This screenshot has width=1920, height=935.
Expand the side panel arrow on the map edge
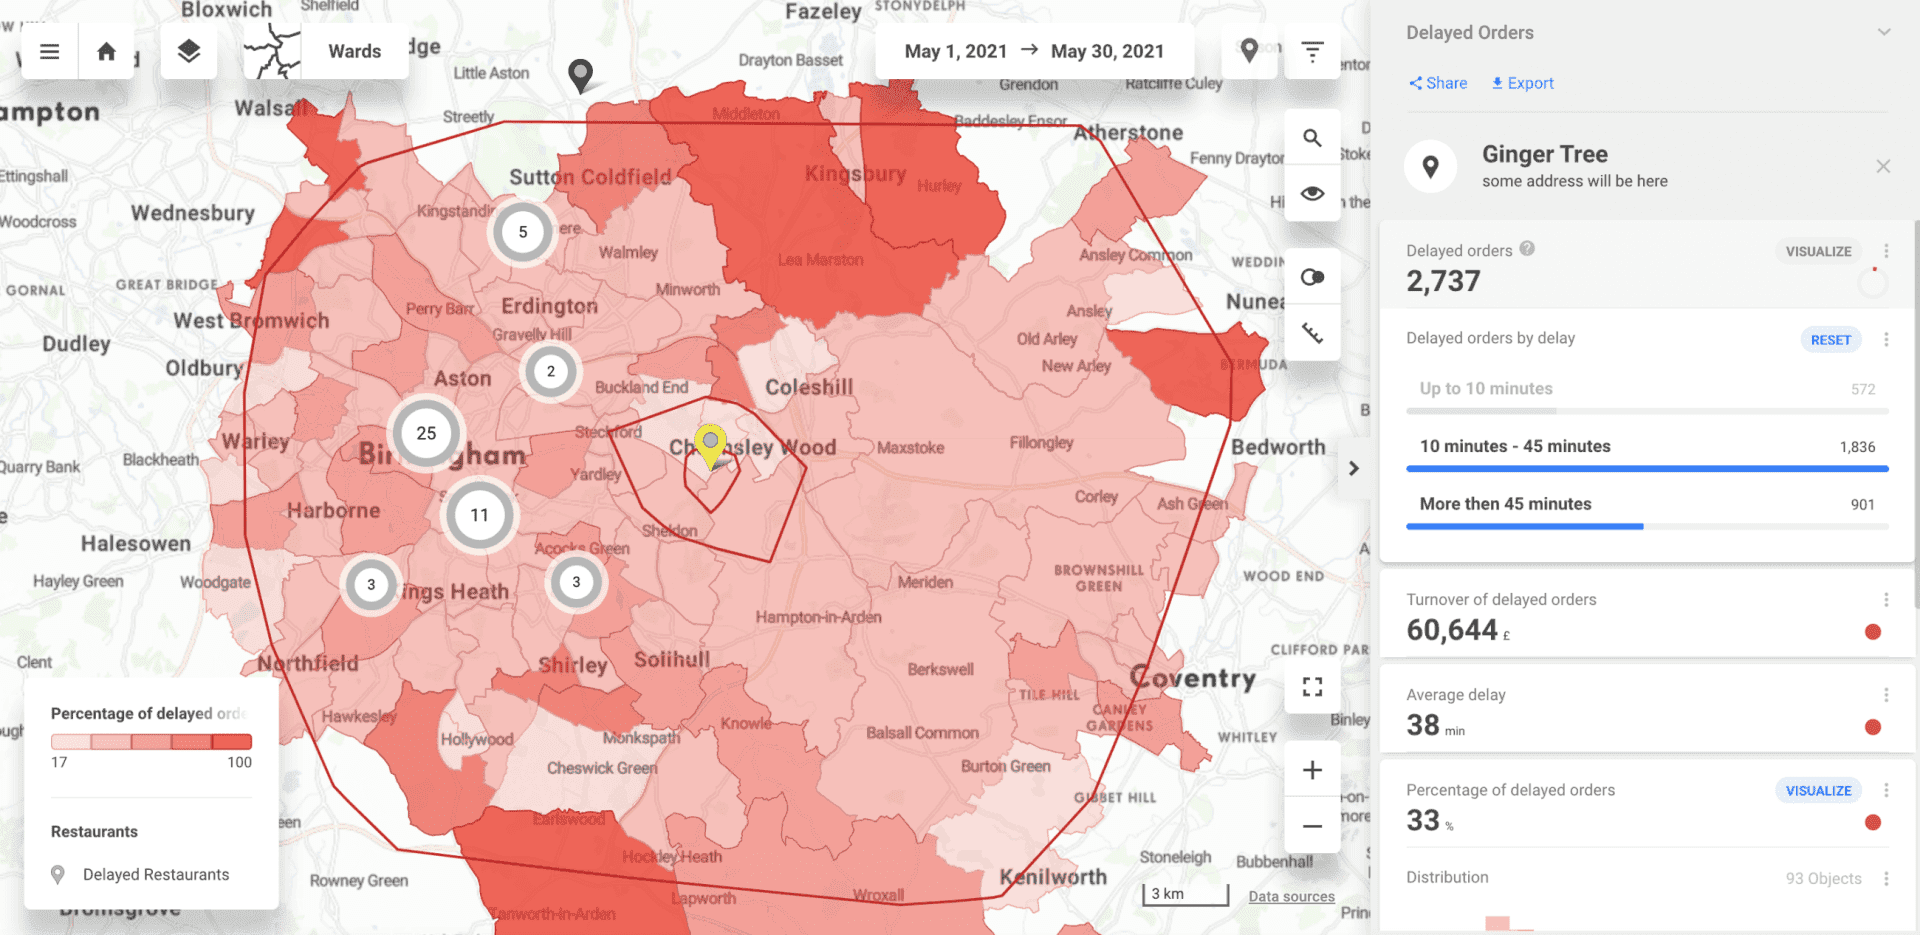[x=1354, y=467]
